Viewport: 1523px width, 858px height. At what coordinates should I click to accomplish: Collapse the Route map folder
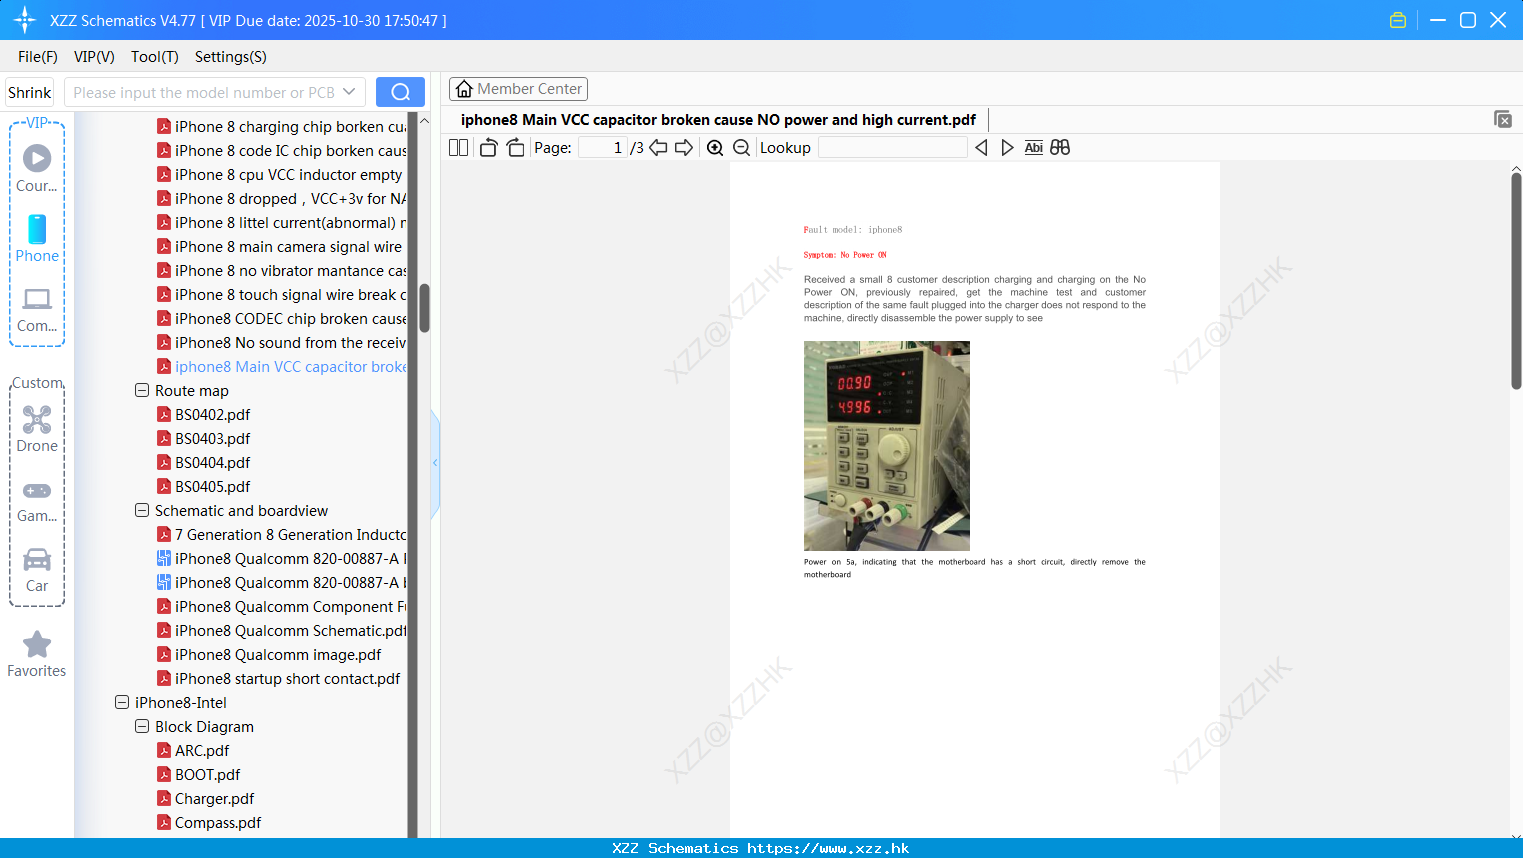(142, 390)
